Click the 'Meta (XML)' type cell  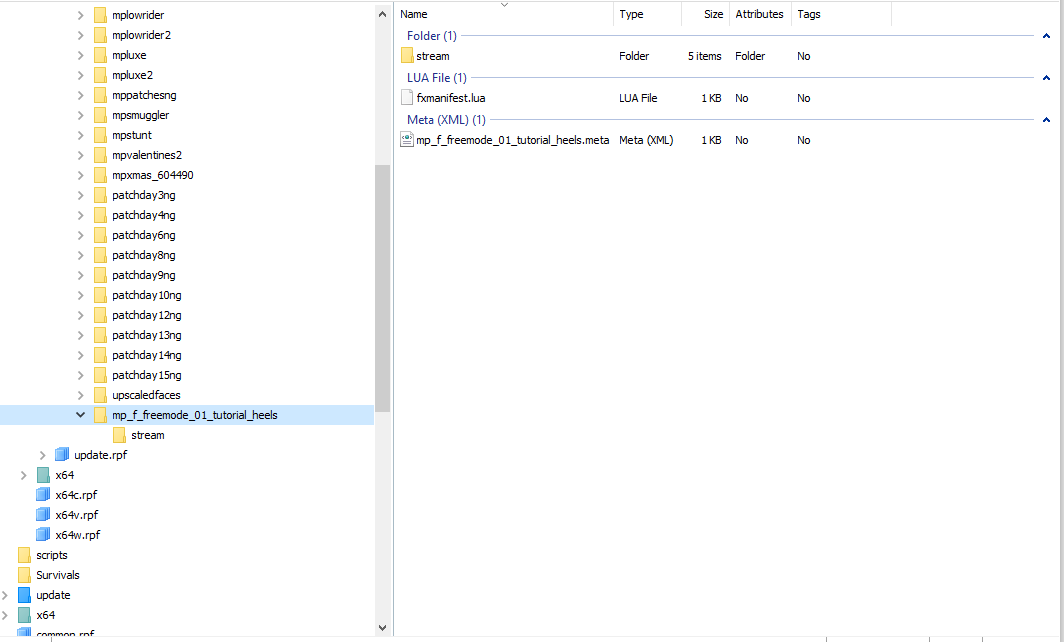click(646, 140)
